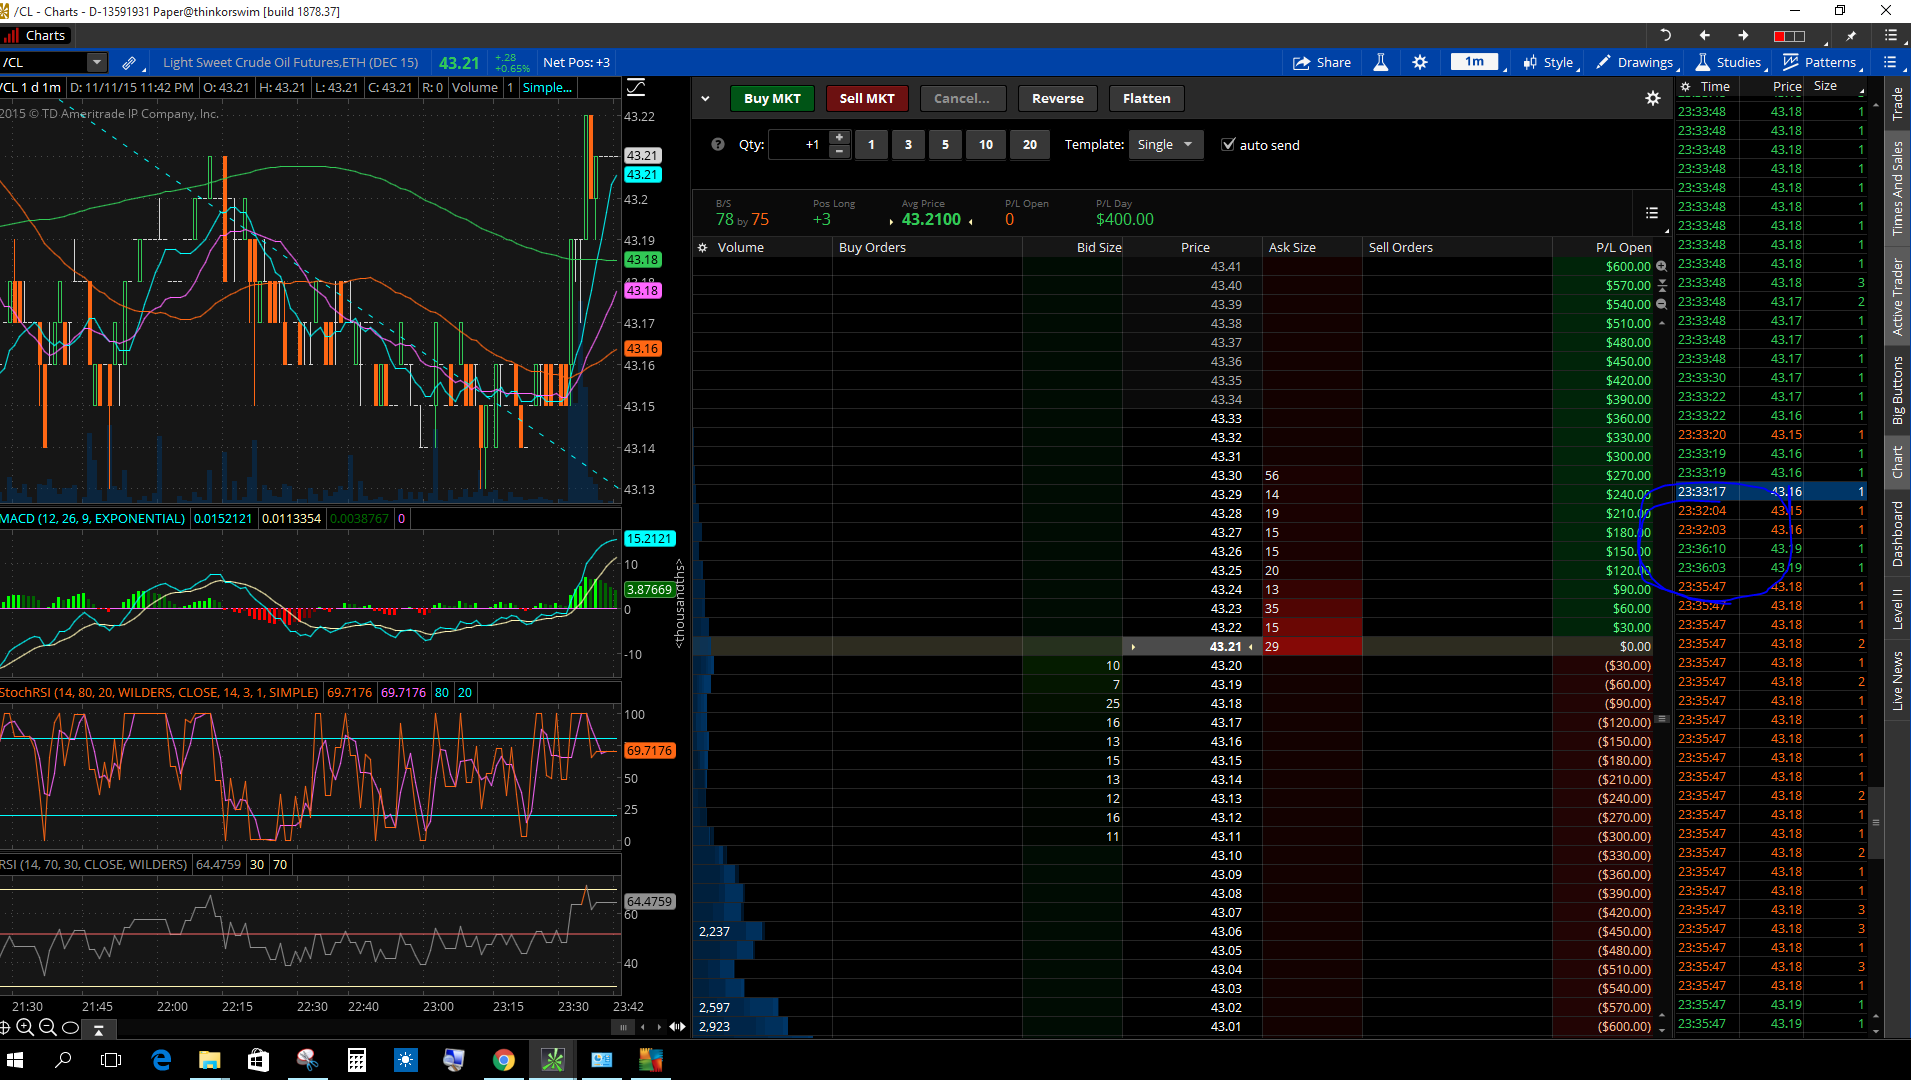Select the crosshair pan tool under chart
Image resolution: width=1911 pixels, height=1080 pixels.
coord(5,1027)
